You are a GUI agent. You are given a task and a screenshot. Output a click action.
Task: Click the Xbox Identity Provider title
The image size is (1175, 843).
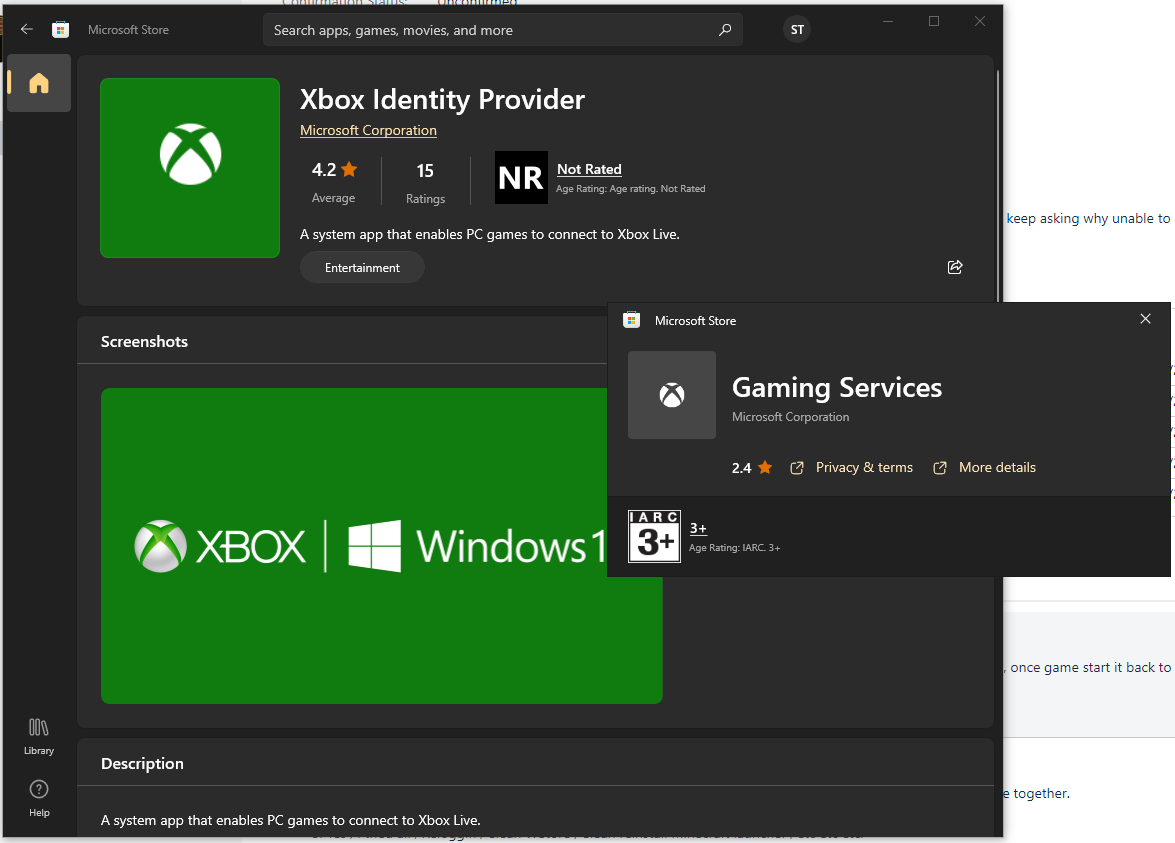[442, 100]
